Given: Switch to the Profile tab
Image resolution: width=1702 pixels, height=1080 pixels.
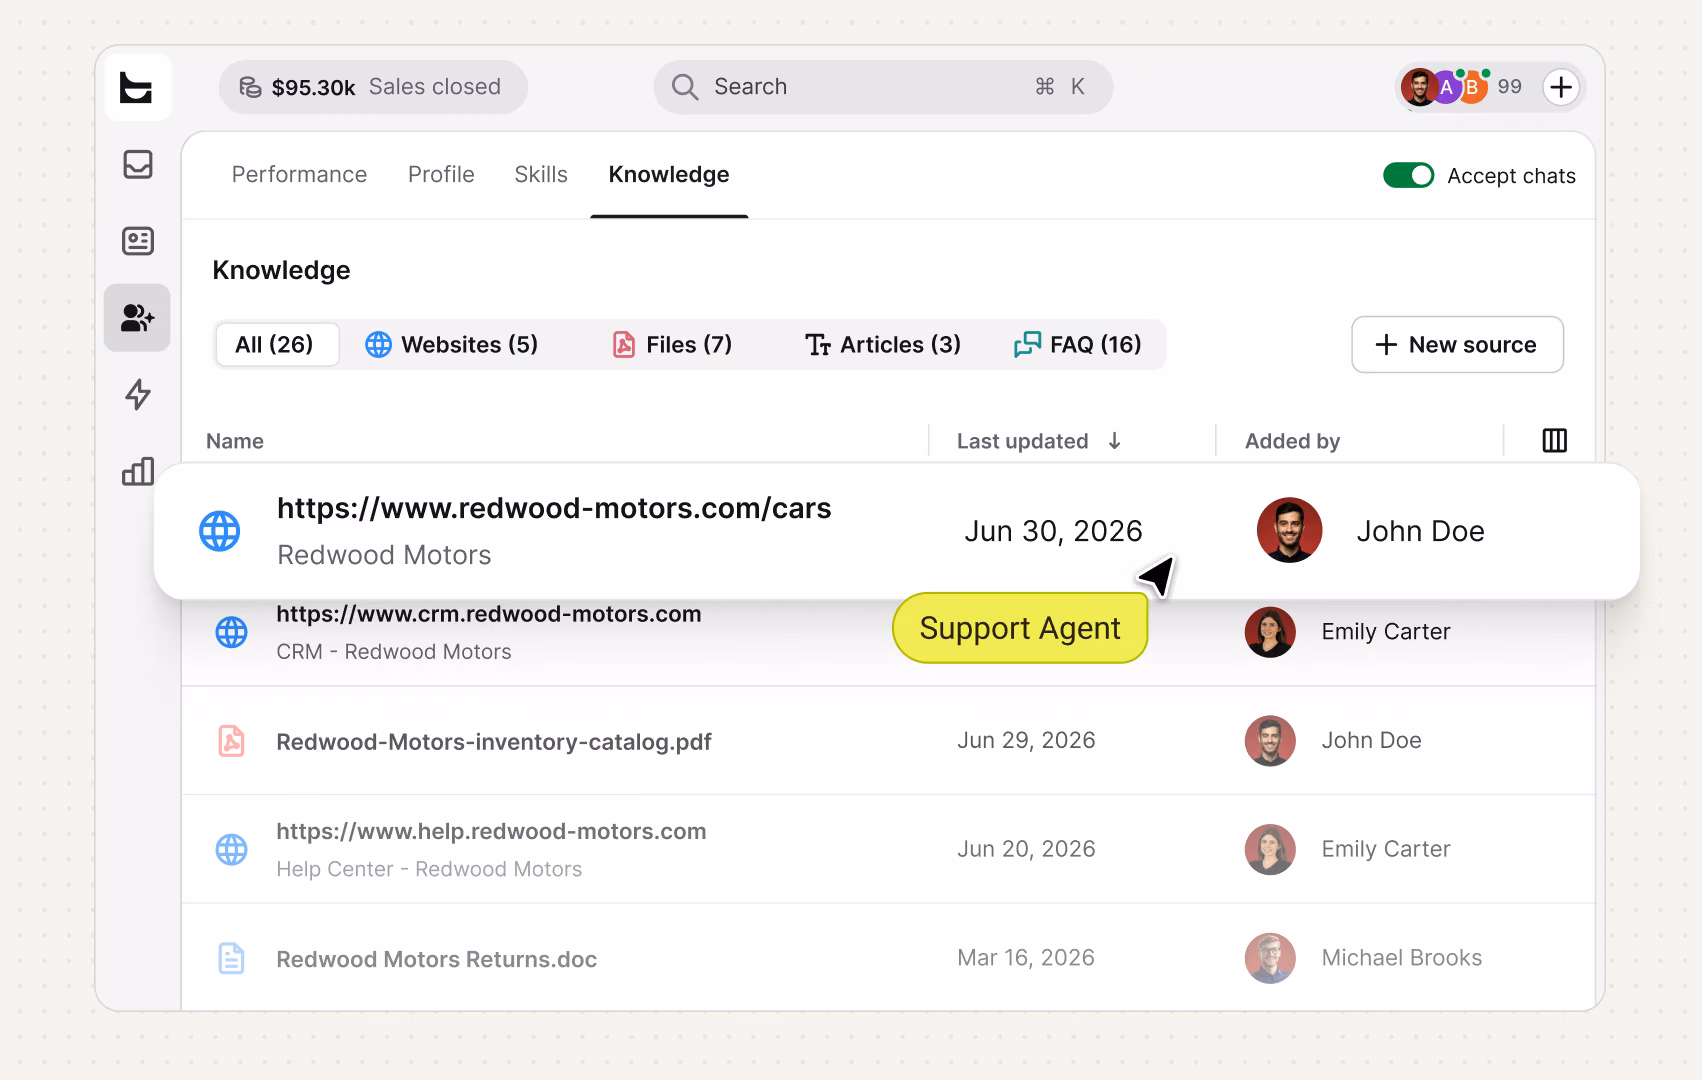Looking at the screenshot, I should 441,174.
